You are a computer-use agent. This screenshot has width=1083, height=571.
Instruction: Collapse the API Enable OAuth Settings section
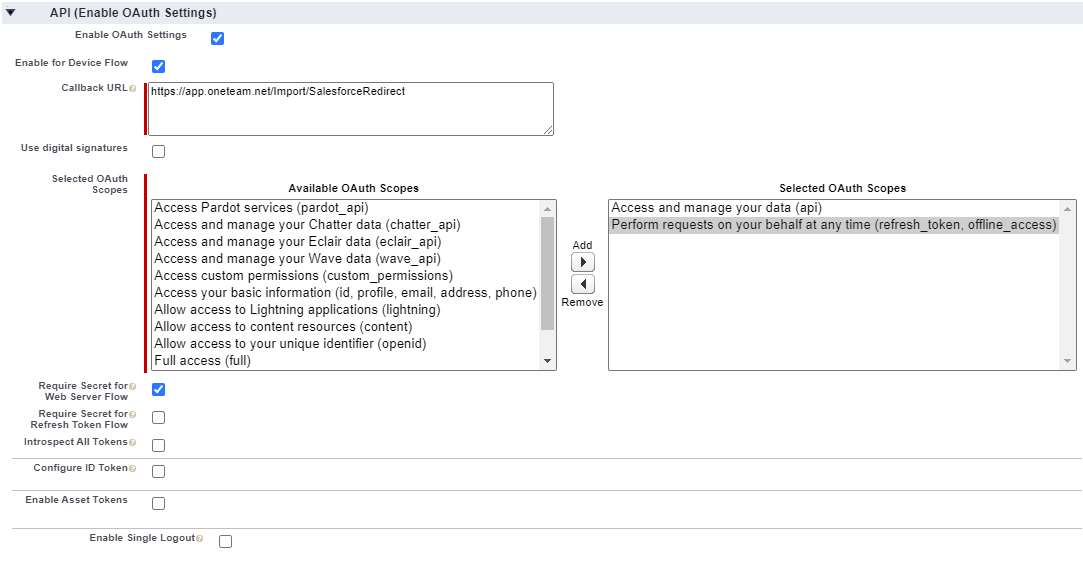(10, 12)
